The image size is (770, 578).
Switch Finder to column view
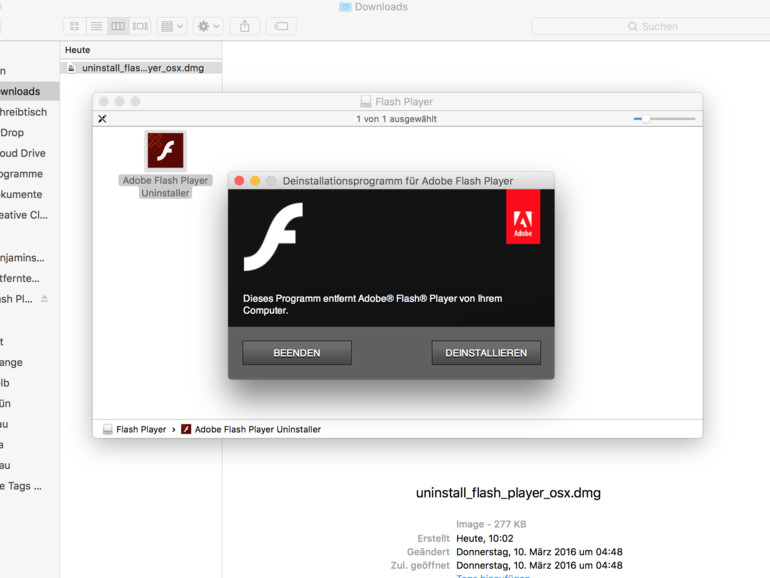[118, 26]
